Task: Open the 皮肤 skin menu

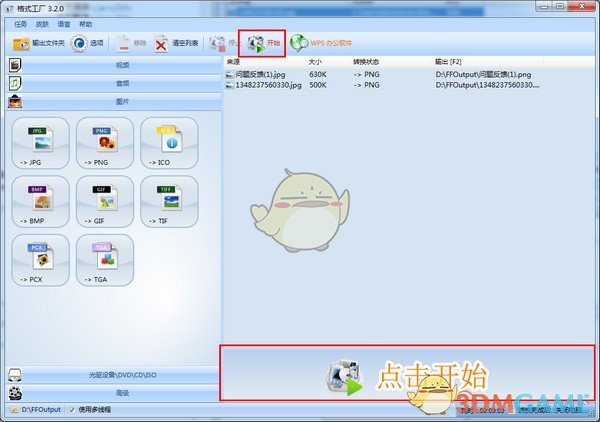Action: [42, 24]
